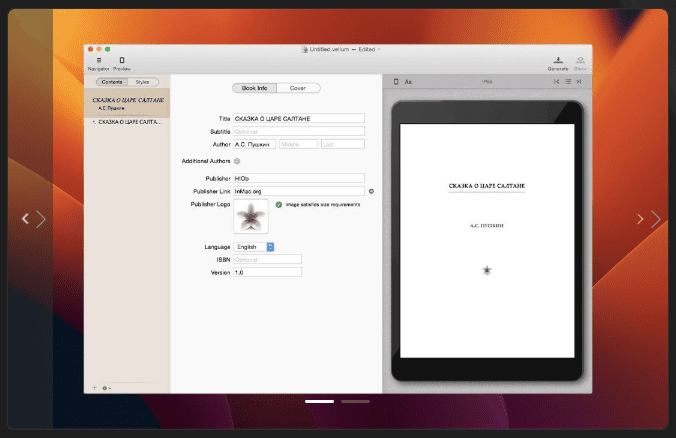Select the Book Info tab
The image size is (676, 438).
click(254, 88)
